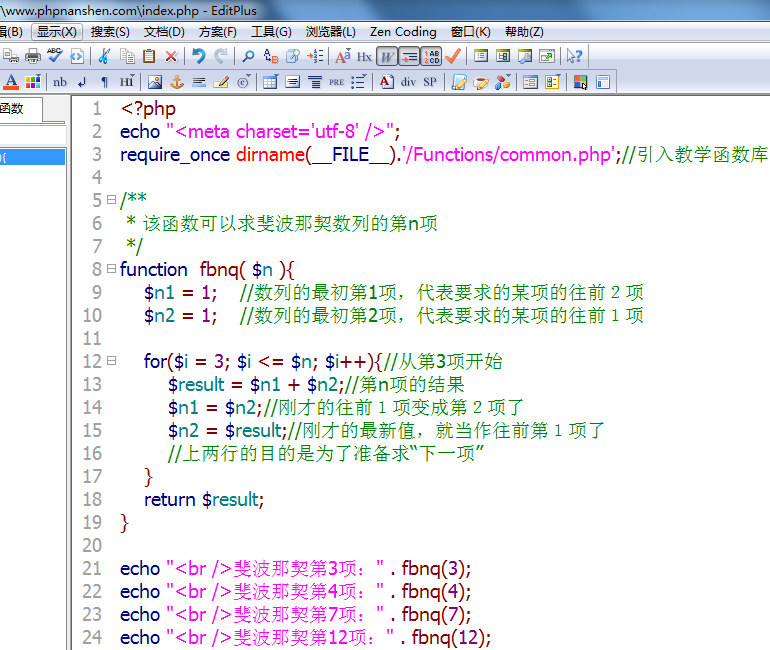The height and width of the screenshot is (650, 770).
Task: Open the font color A tool
Action: click(11, 82)
